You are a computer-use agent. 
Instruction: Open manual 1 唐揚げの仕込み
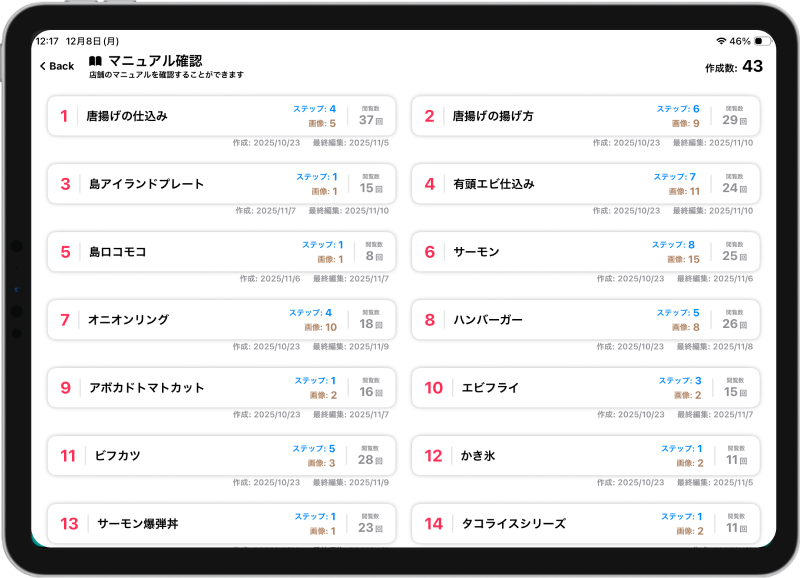(221, 116)
